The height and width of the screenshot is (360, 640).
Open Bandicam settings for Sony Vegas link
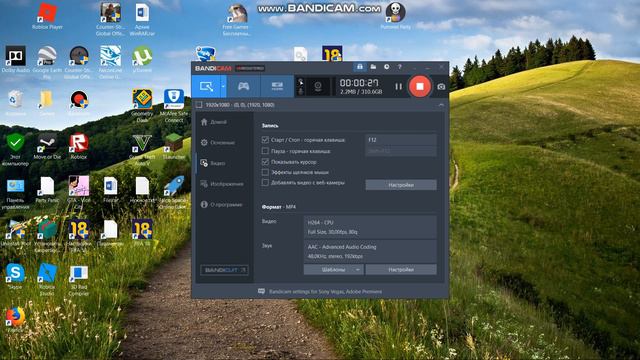point(325,291)
